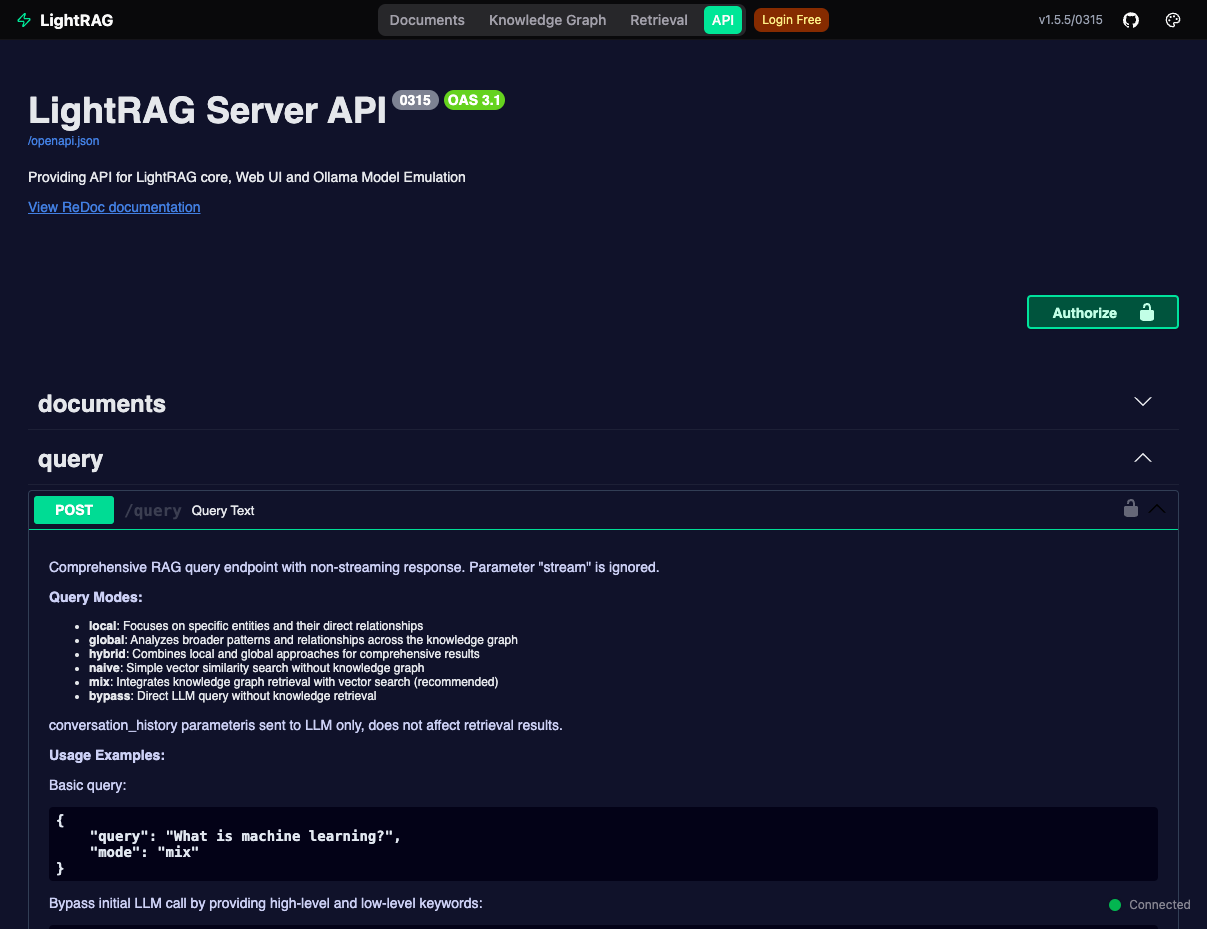1207x929 pixels.
Task: Click the 0315 version badge
Action: 415,100
